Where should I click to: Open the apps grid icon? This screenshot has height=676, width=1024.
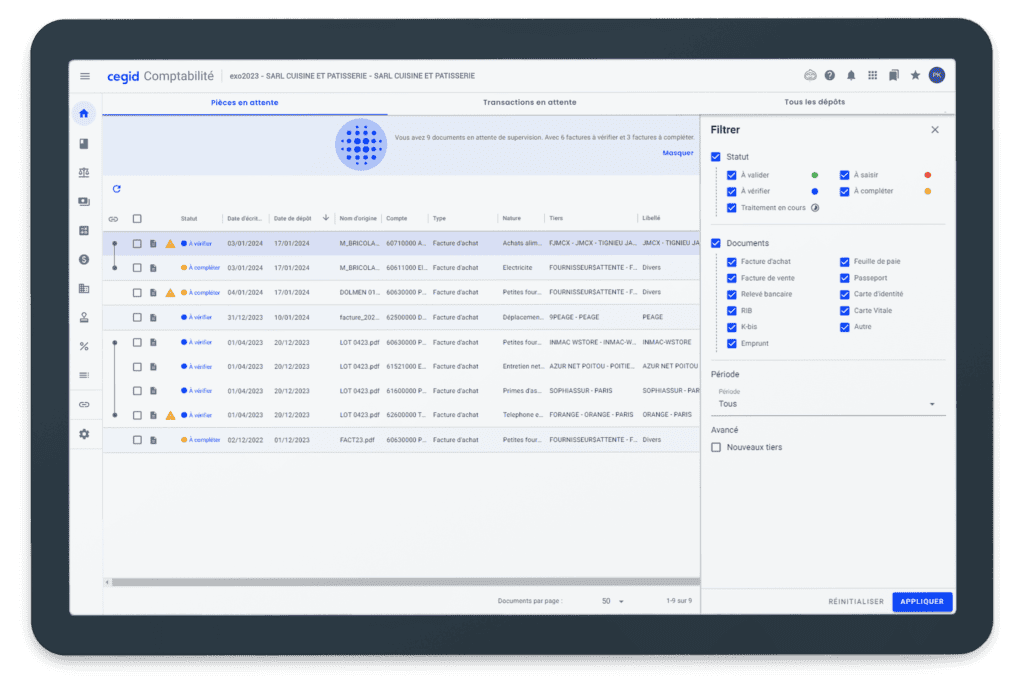point(872,76)
